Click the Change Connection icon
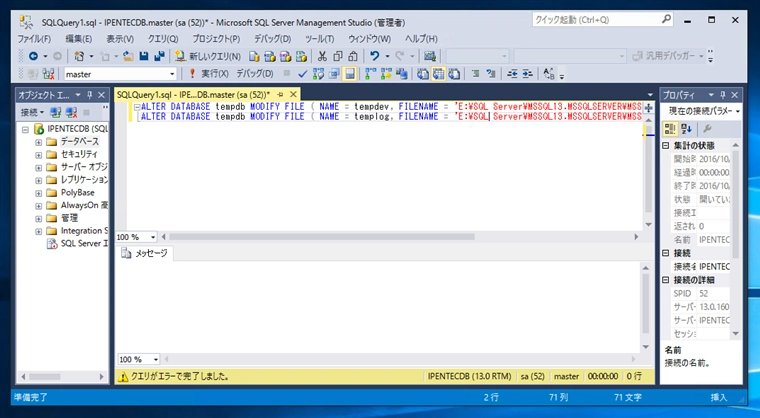The width and height of the screenshot is (760, 418). tap(48, 74)
